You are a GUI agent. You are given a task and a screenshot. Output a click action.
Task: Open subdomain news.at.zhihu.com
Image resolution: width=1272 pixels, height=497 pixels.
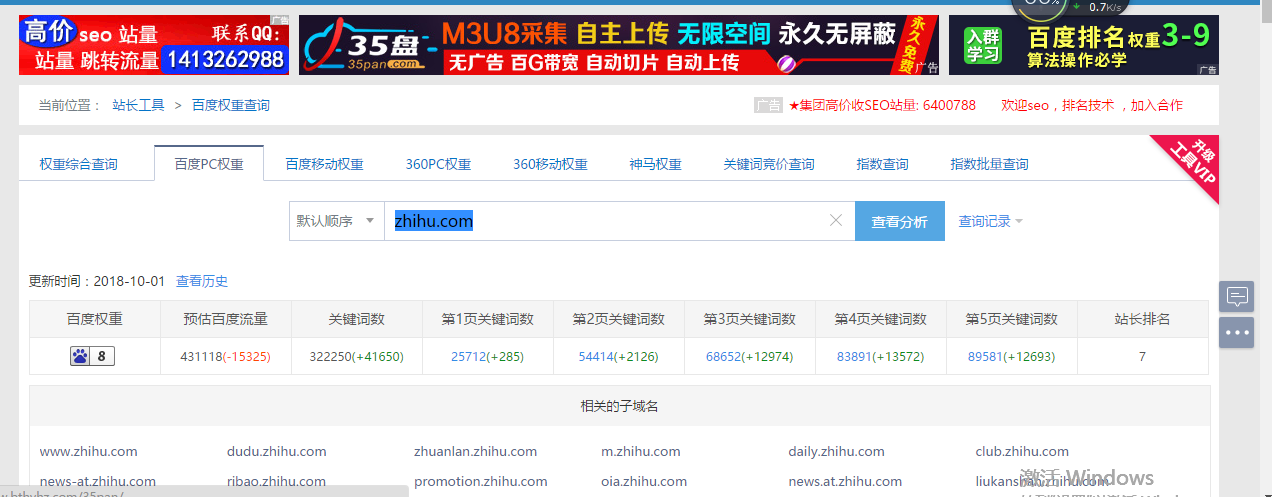click(845, 481)
